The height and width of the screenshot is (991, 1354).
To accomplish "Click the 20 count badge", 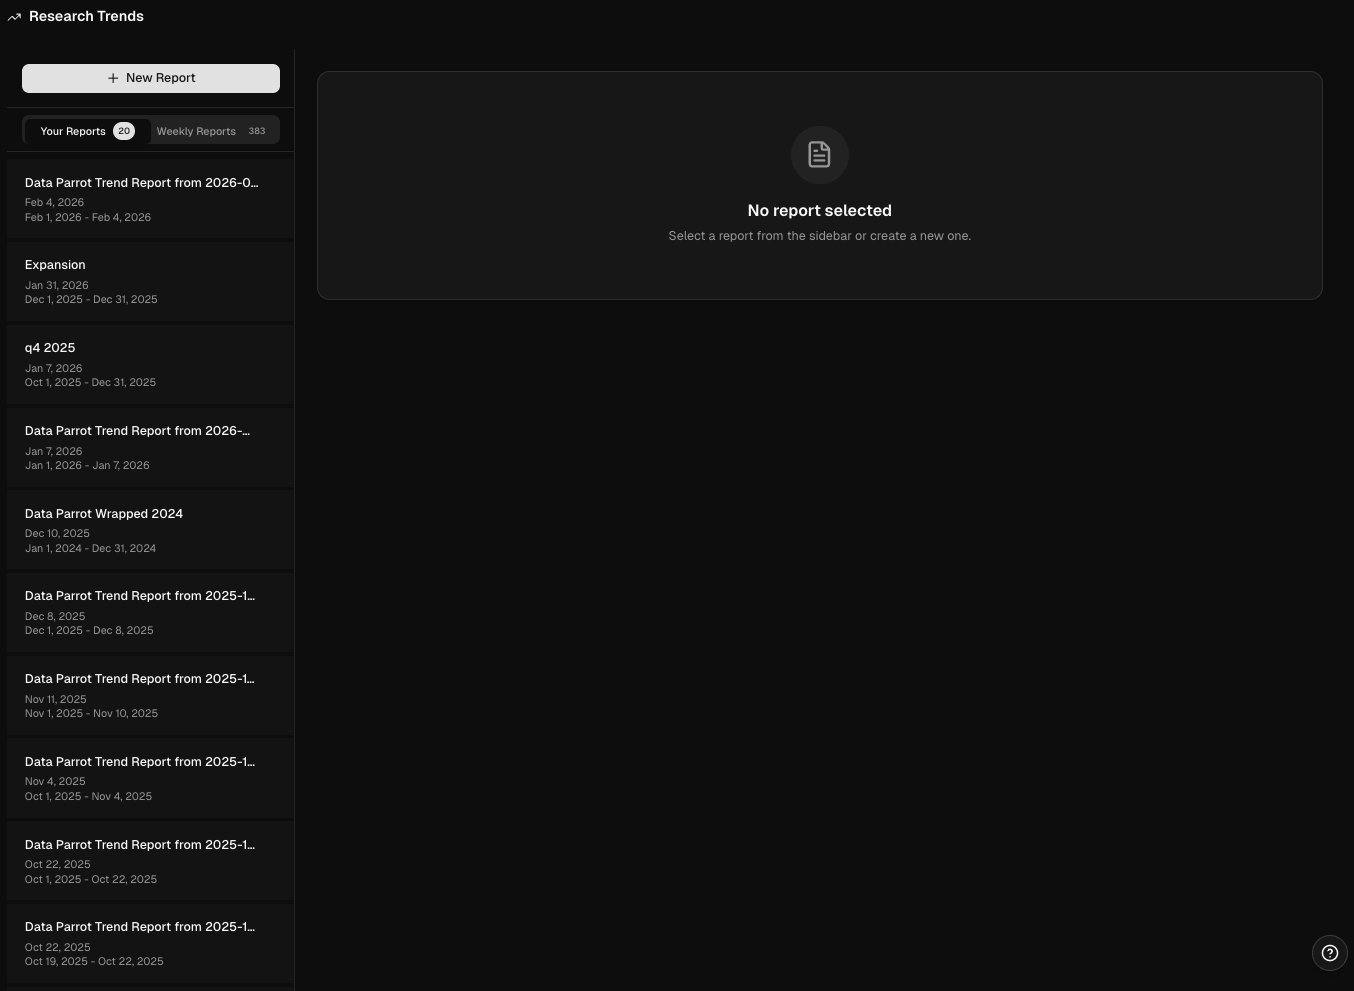I will click(x=124, y=131).
